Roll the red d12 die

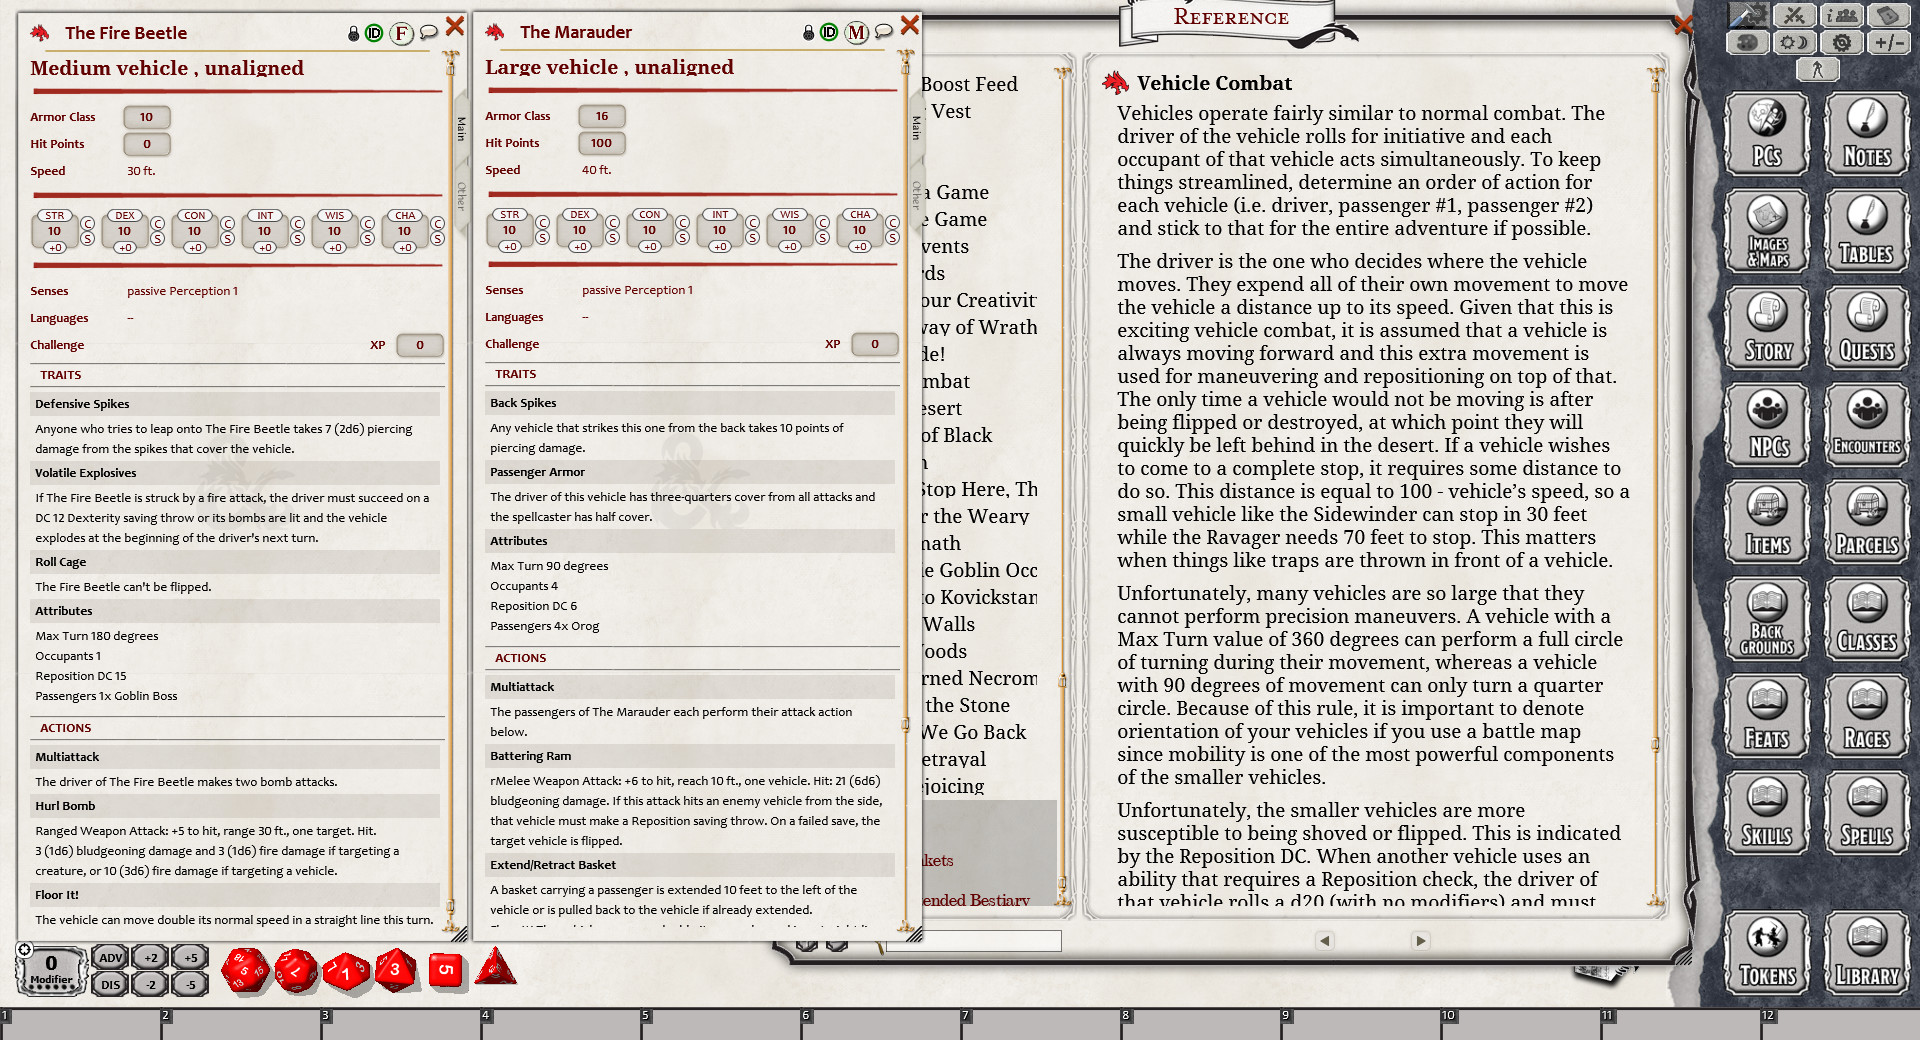[296, 972]
